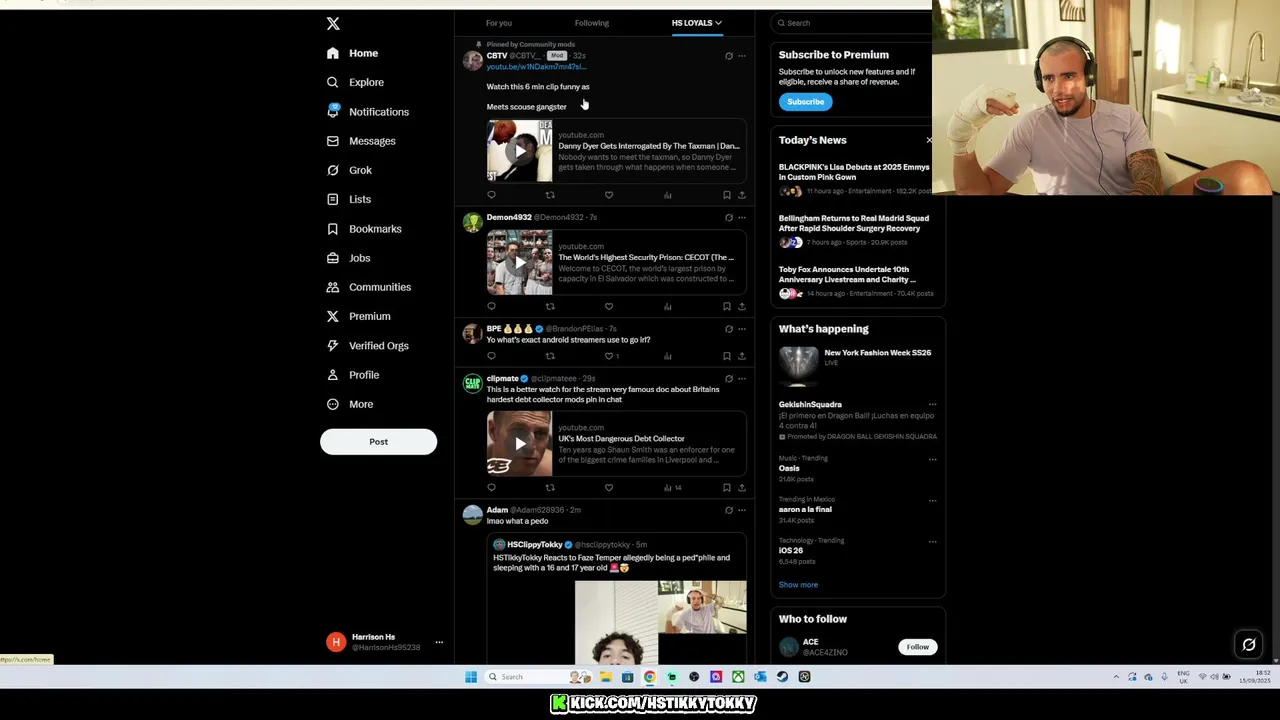Click Subscribe to Premium button
The height and width of the screenshot is (720, 1280).
click(805, 102)
